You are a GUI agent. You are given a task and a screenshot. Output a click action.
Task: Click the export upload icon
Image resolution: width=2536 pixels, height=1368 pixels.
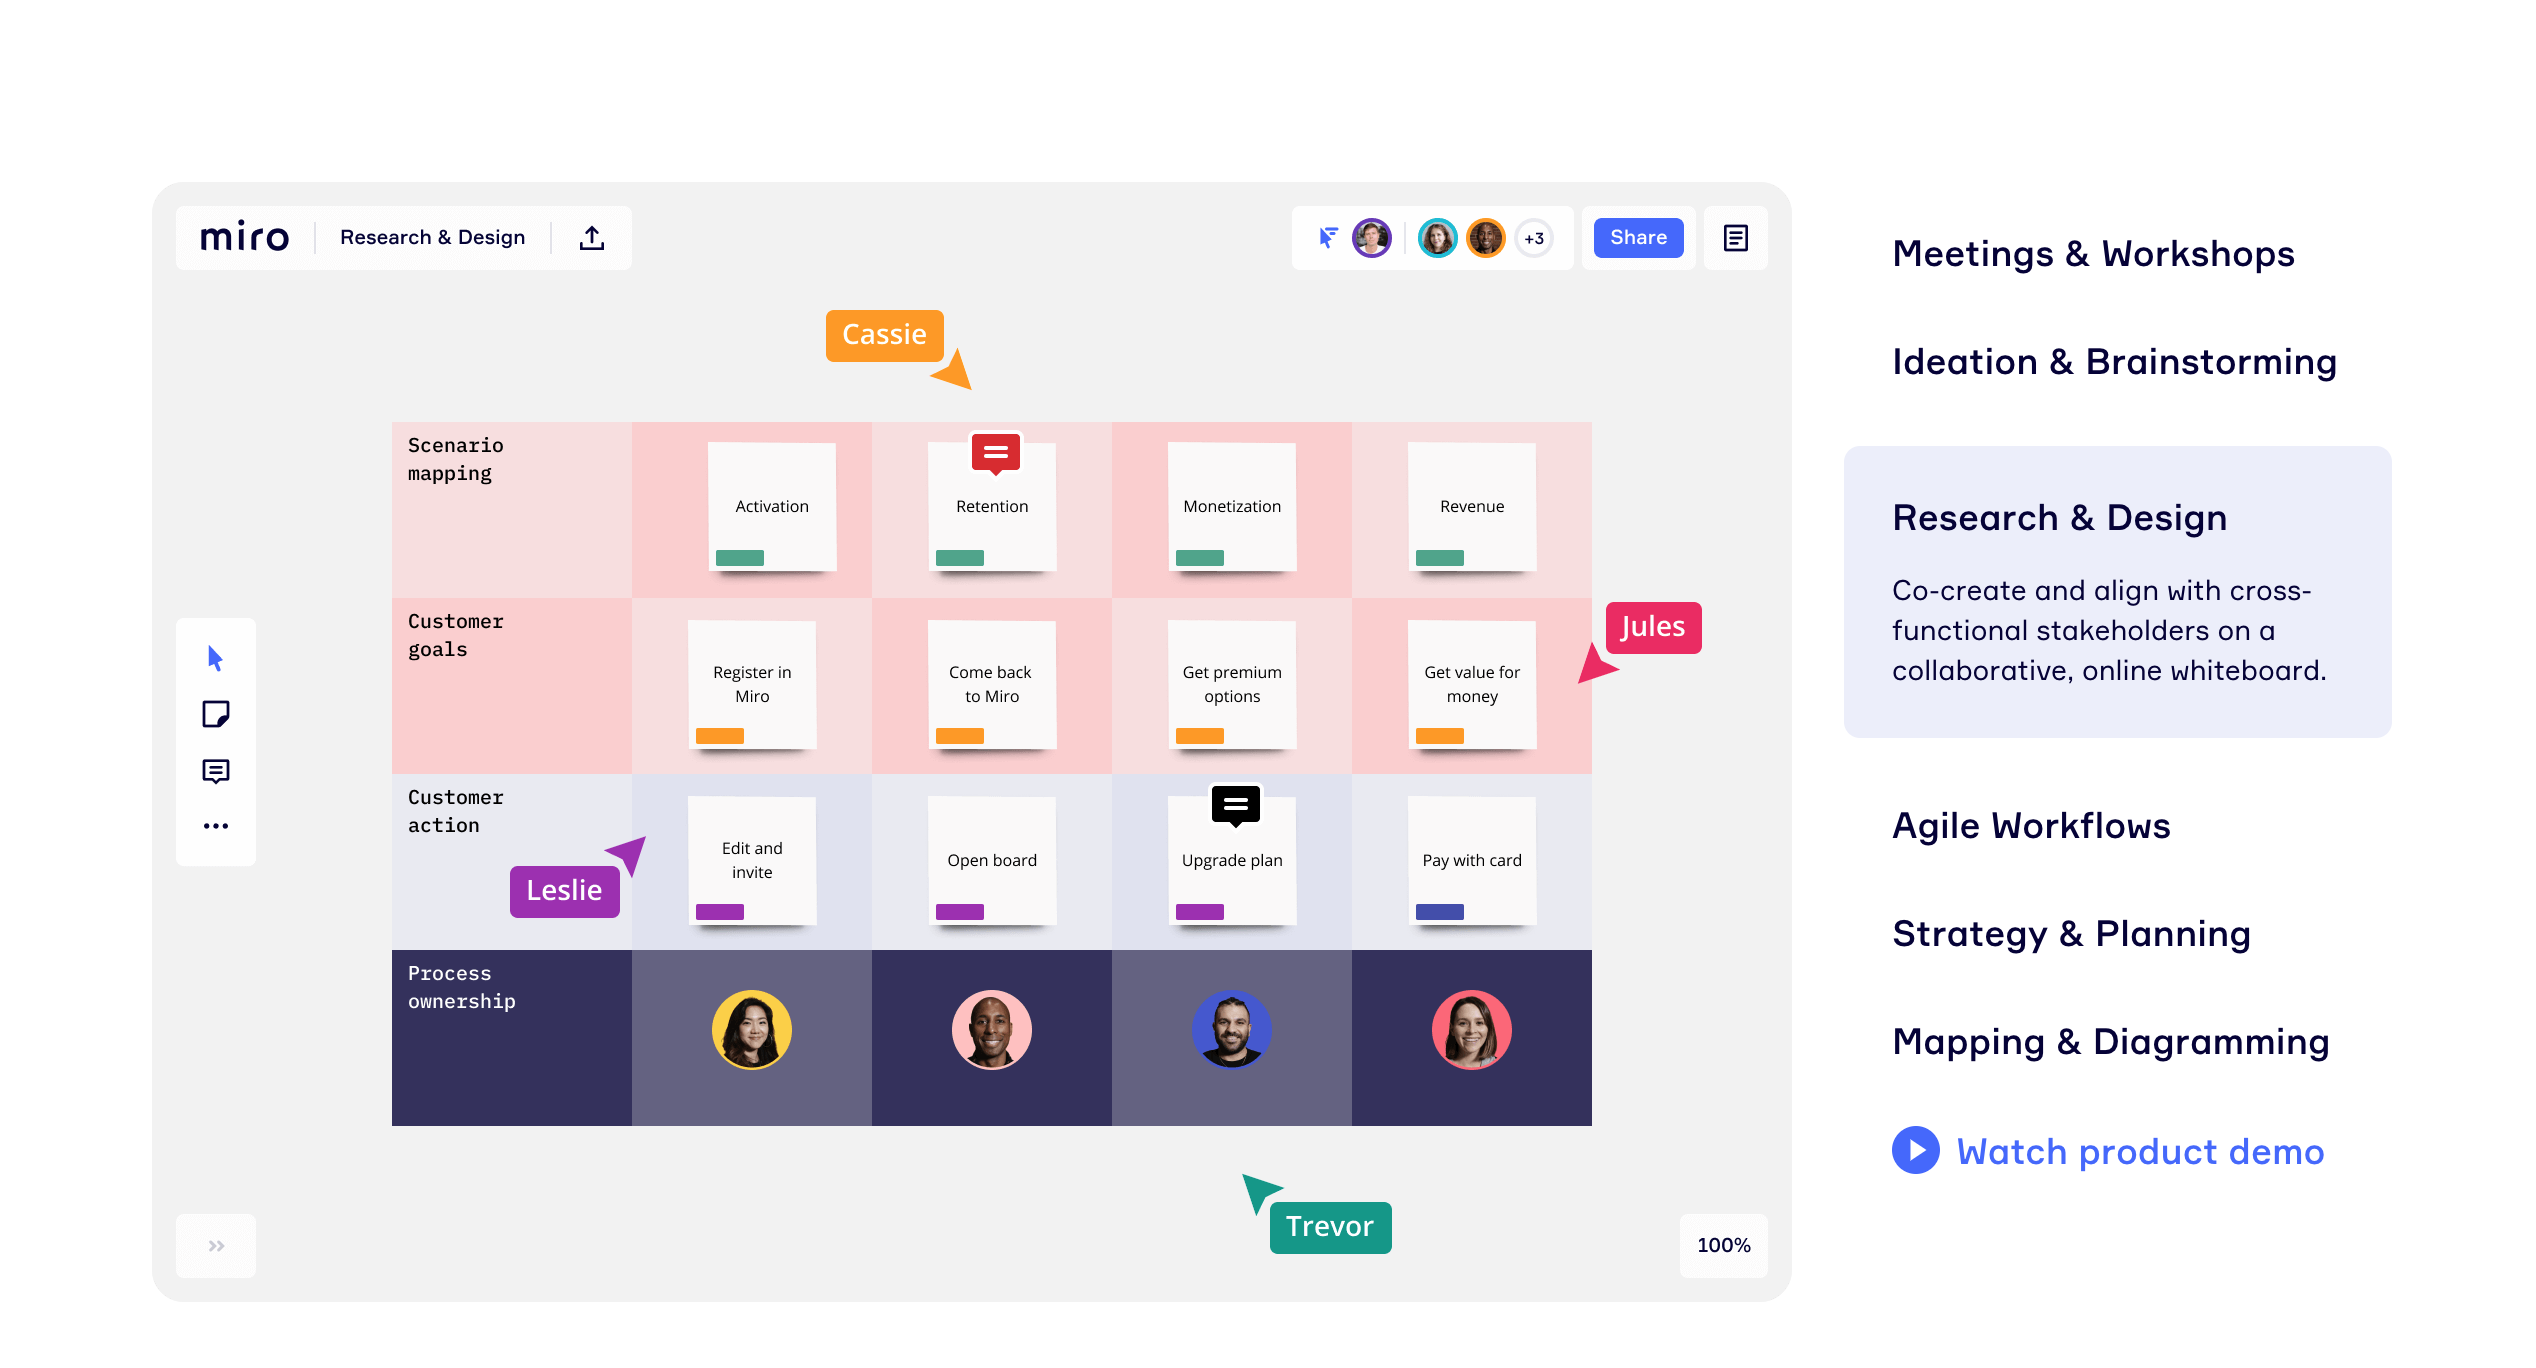point(592,238)
